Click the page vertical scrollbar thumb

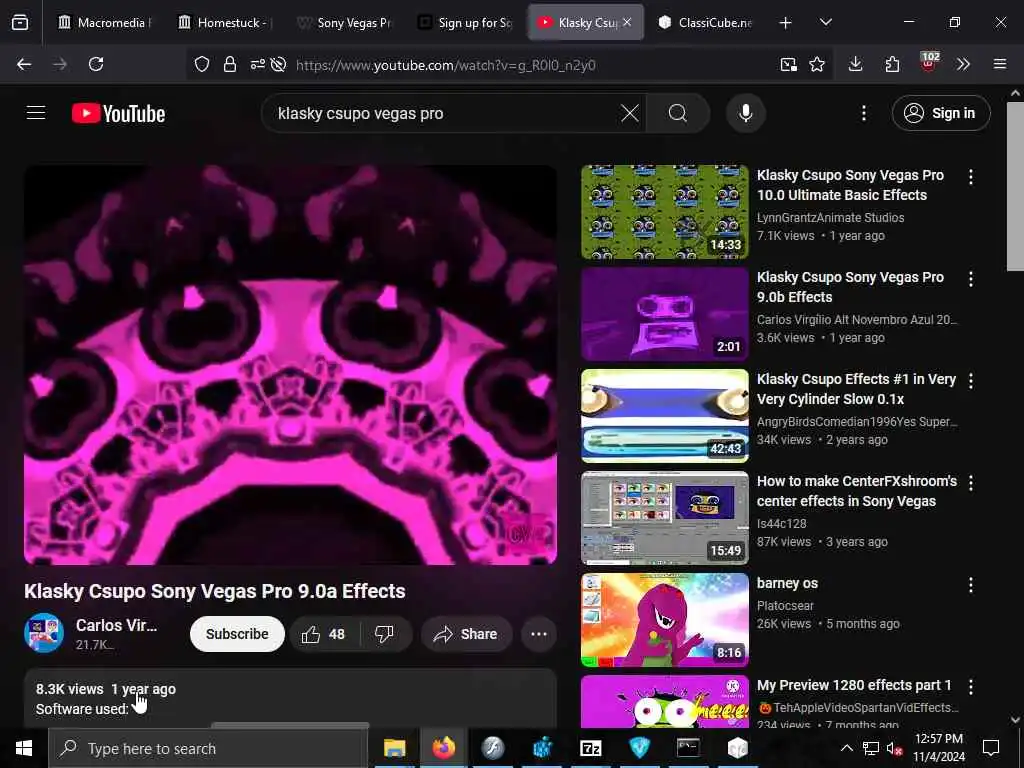click(1015, 186)
